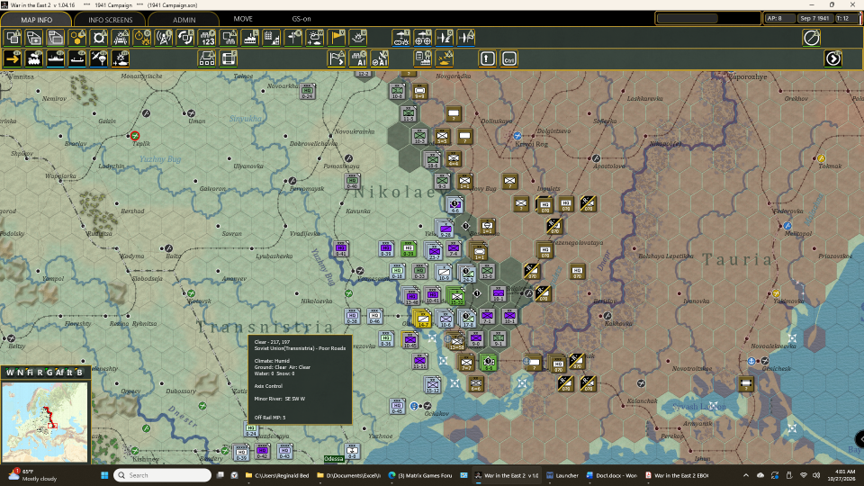Select the highlighted yellow unit counter stack

point(422,318)
